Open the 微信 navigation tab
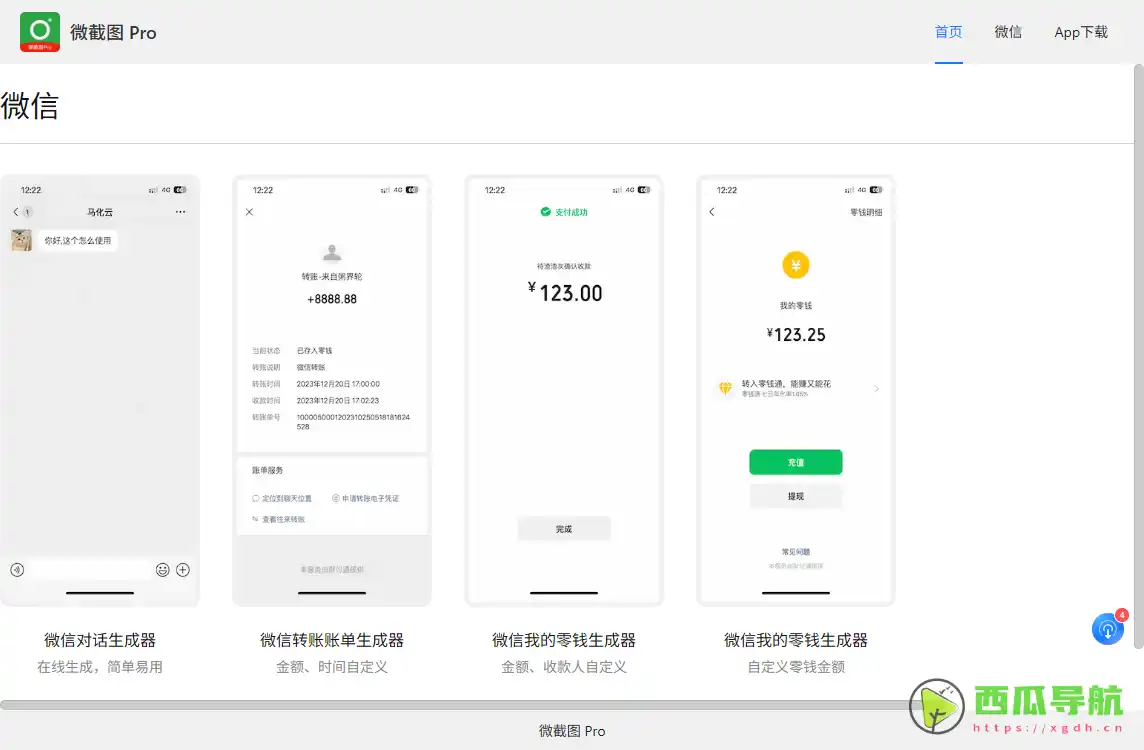Image resolution: width=1144 pixels, height=750 pixels. click(1008, 32)
